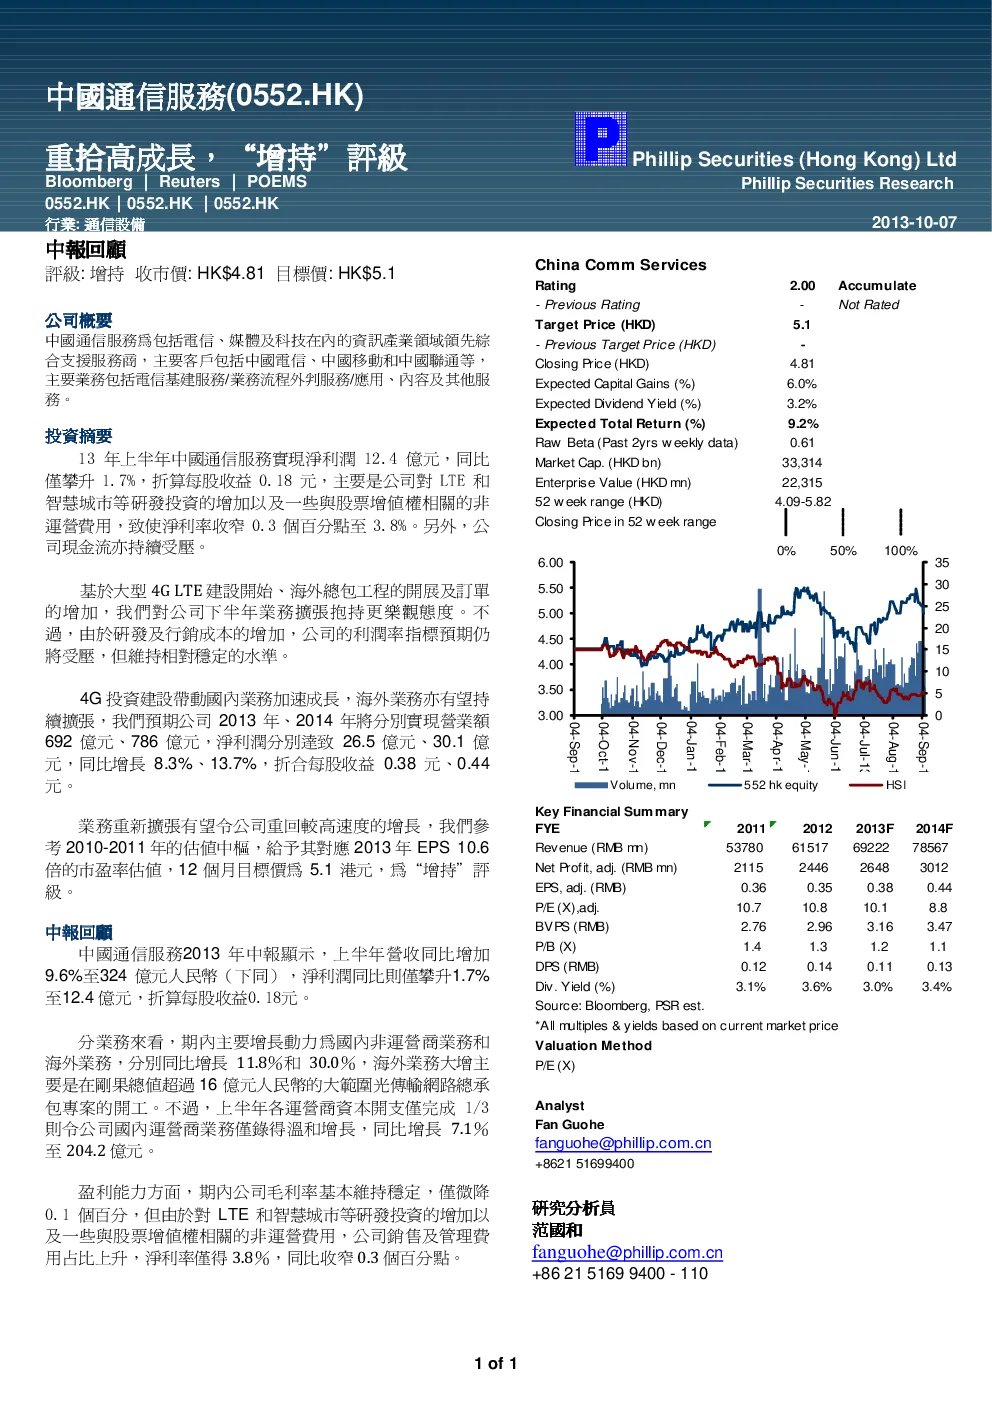Screen dimensions: 992x1403
Task: Click the page number 1 of 1
Action: point(496,1364)
